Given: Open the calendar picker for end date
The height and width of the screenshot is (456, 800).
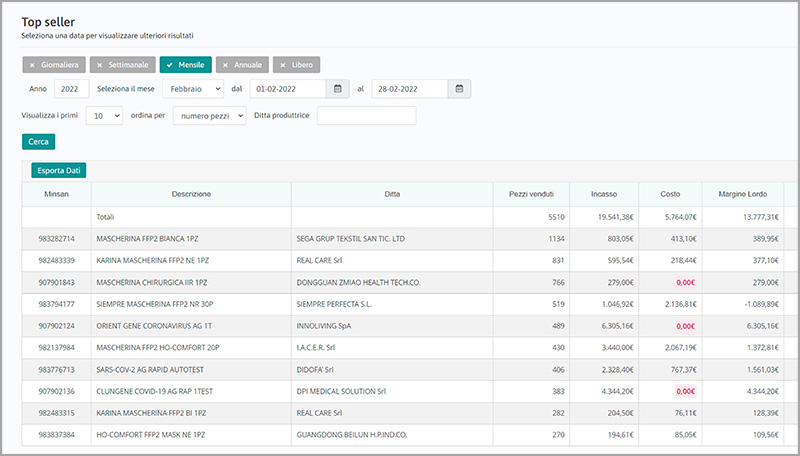Looking at the screenshot, I should (x=459, y=89).
